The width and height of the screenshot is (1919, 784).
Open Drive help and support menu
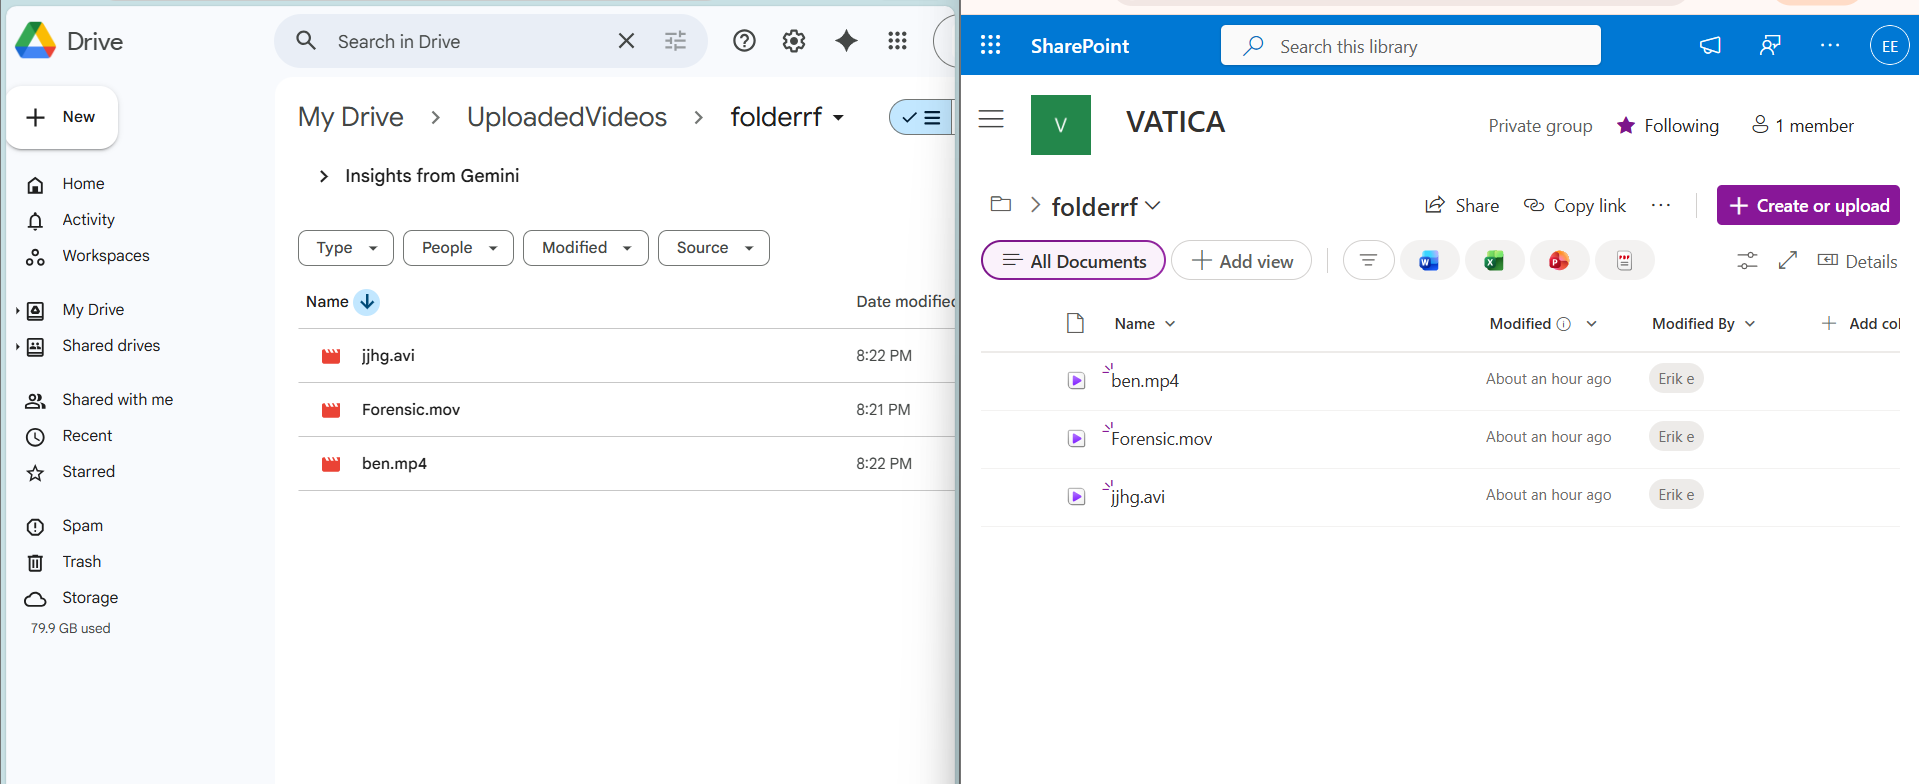(x=744, y=41)
